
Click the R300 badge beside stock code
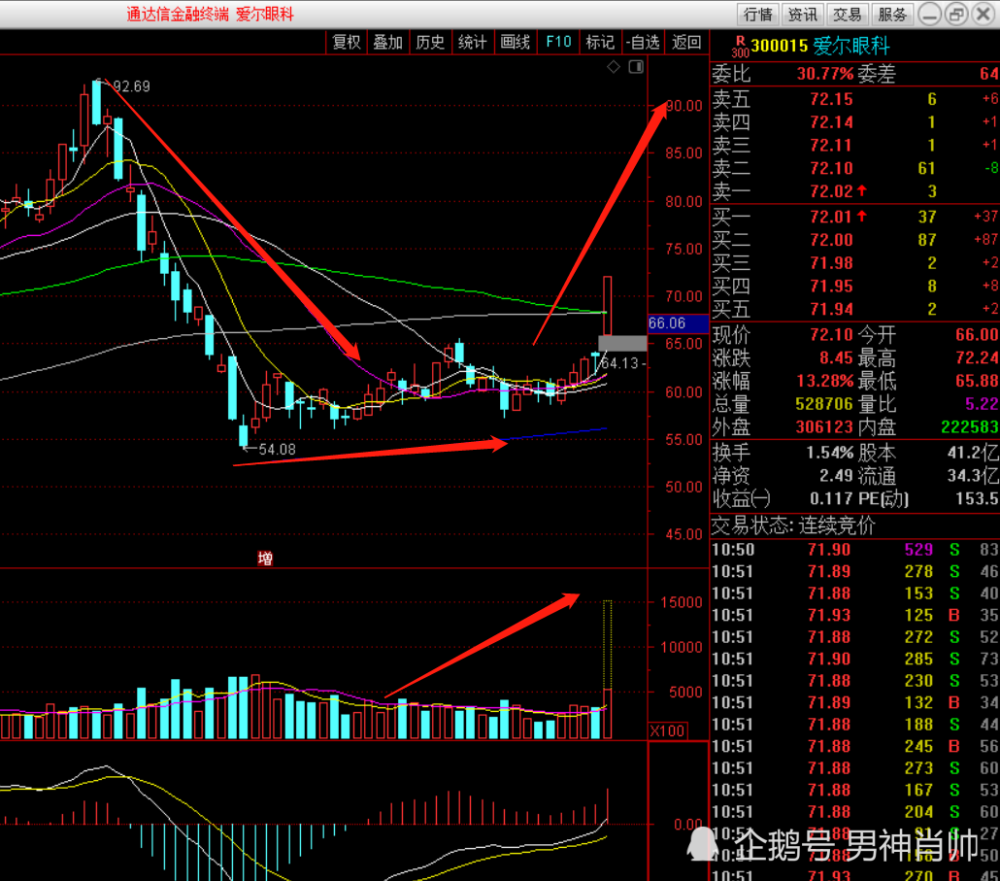(740, 47)
